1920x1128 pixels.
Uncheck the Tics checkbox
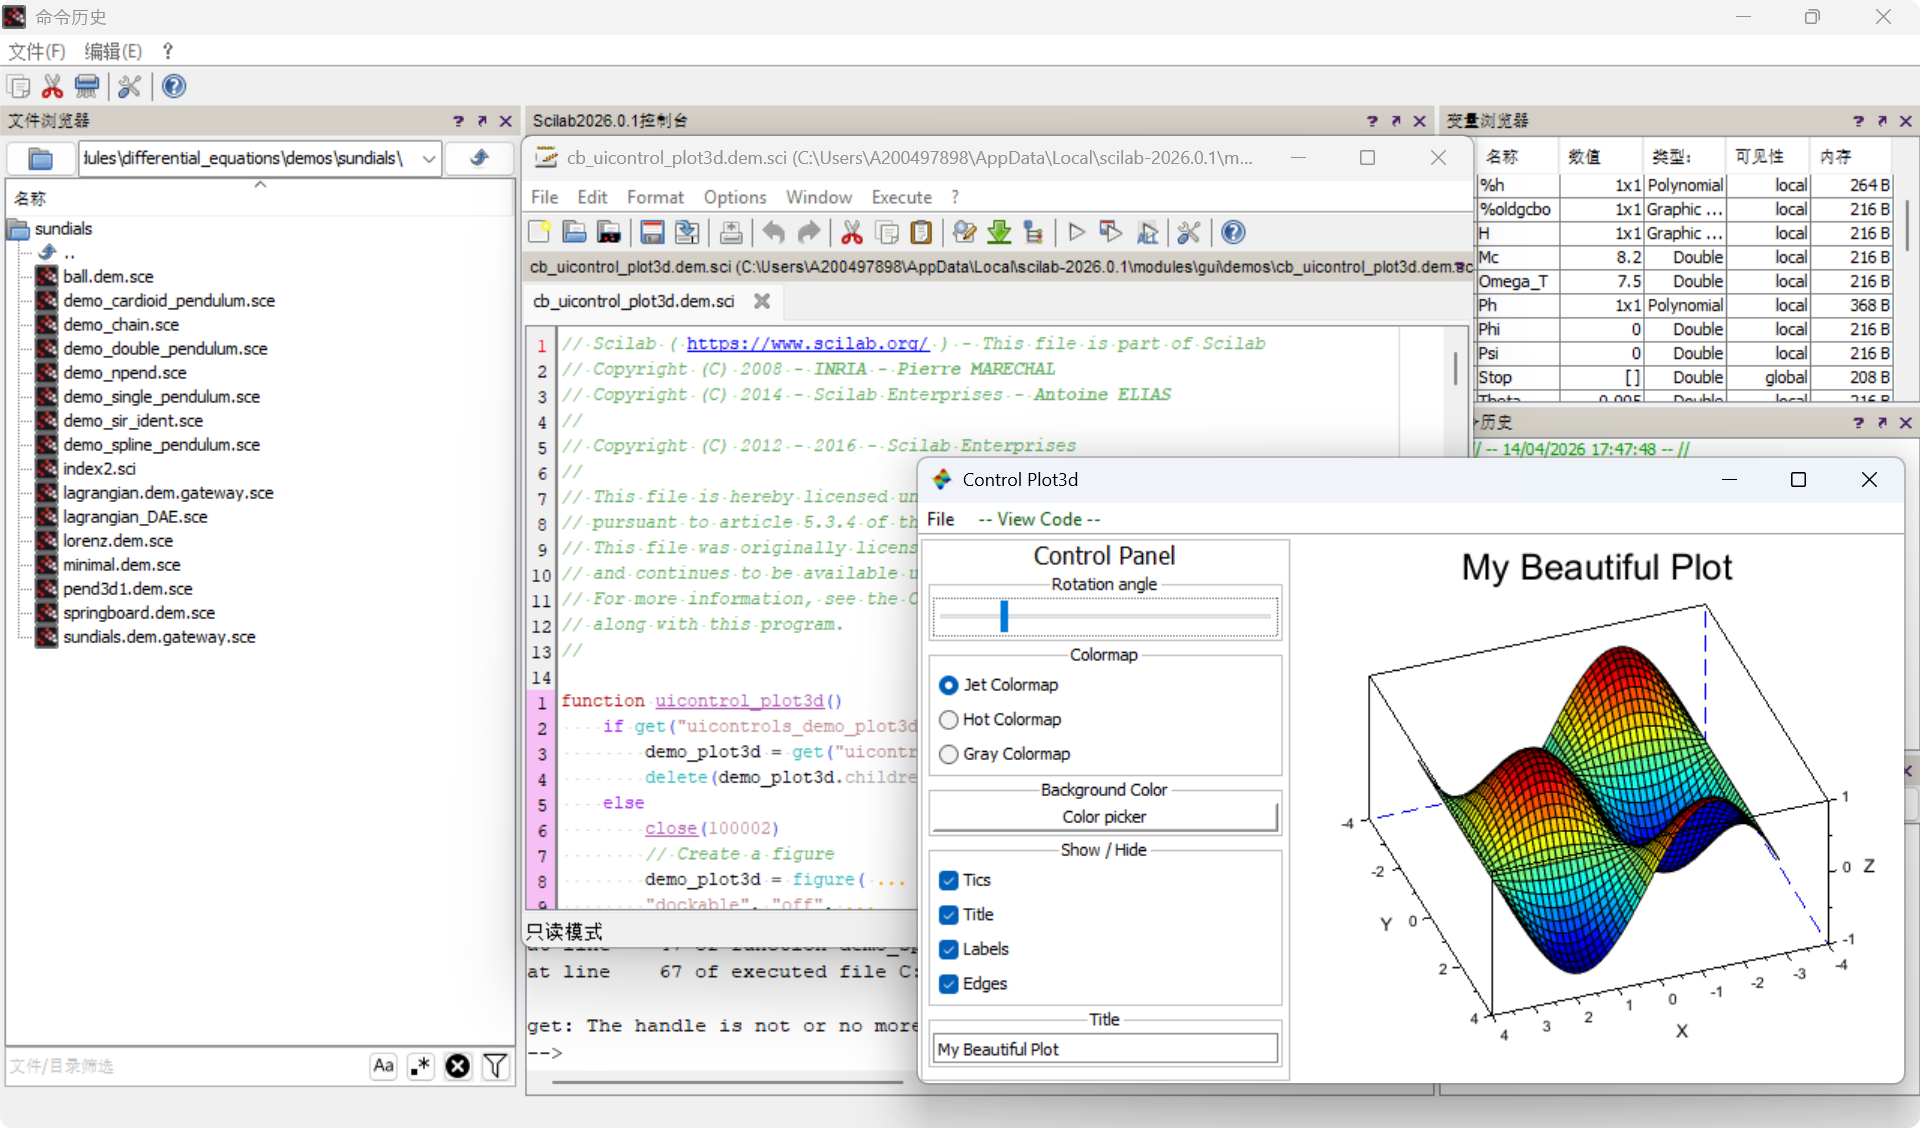point(949,880)
